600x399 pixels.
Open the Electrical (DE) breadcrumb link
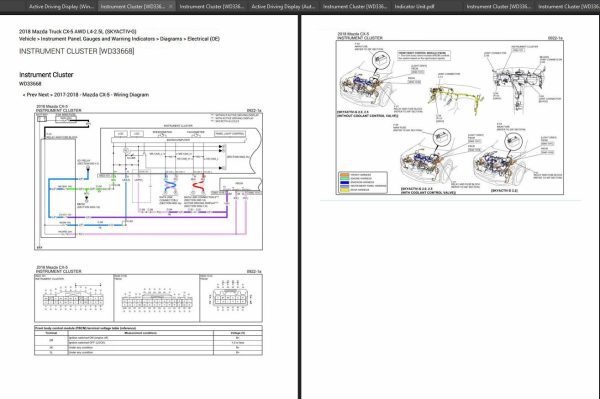pyautogui.click(x=204, y=39)
